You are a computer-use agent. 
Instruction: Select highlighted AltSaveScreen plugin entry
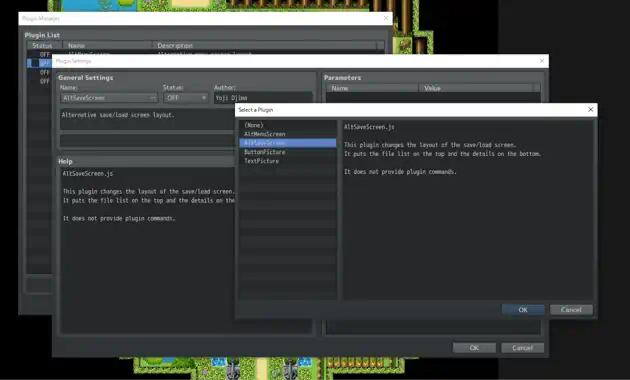click(288, 143)
